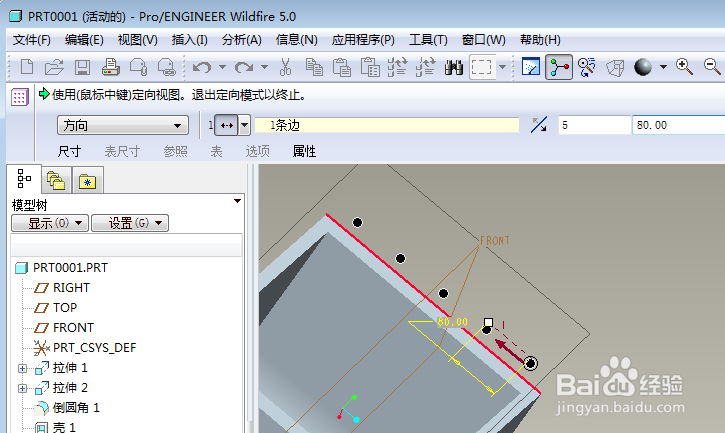Screen dimensions: 725x433
Task: Click the repaint screen icon
Action: coord(531,68)
